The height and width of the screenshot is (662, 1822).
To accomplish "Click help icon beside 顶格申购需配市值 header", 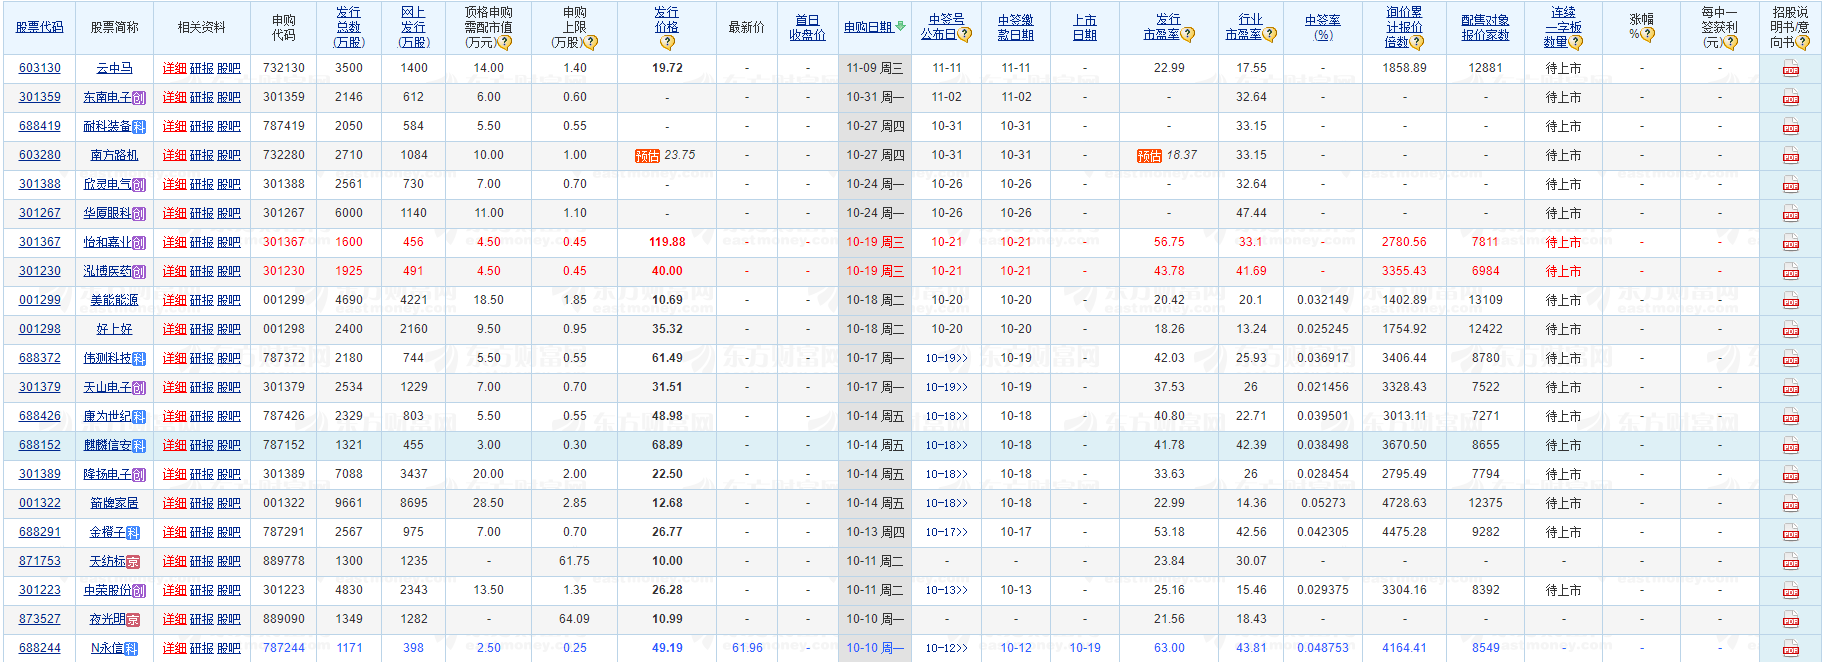I will pyautogui.click(x=505, y=43).
